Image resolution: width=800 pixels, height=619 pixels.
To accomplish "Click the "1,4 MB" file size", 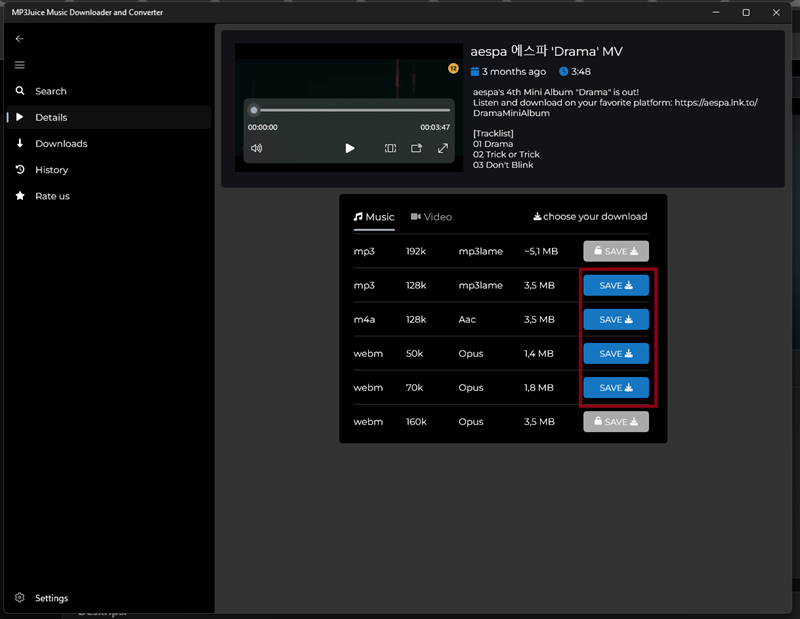I will (x=539, y=354).
